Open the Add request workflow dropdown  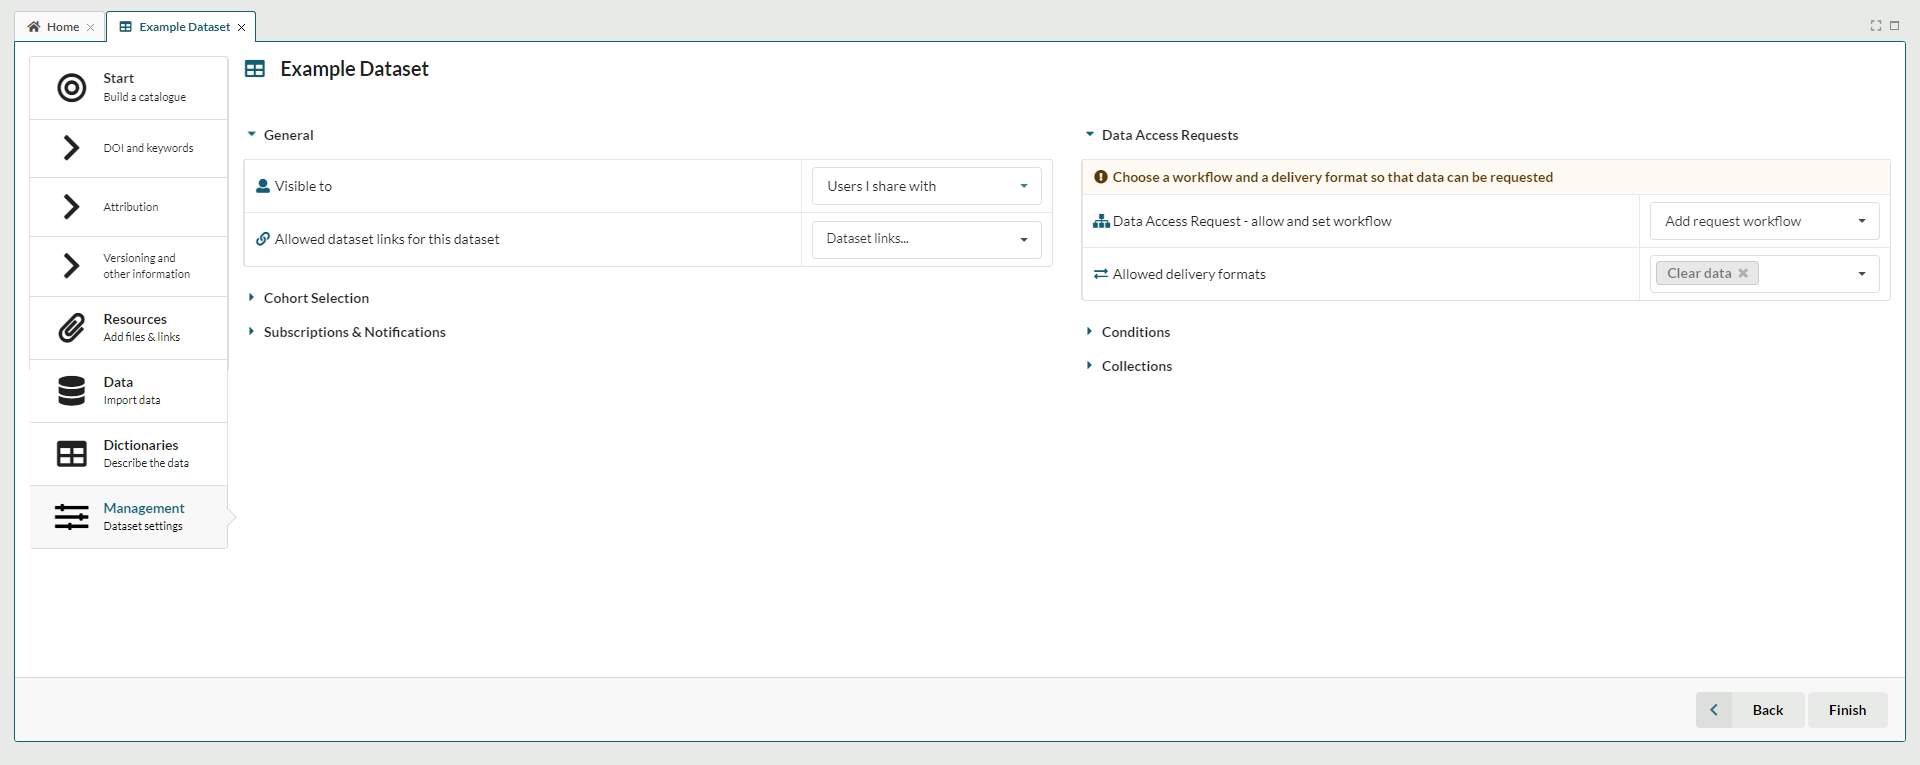click(1764, 221)
